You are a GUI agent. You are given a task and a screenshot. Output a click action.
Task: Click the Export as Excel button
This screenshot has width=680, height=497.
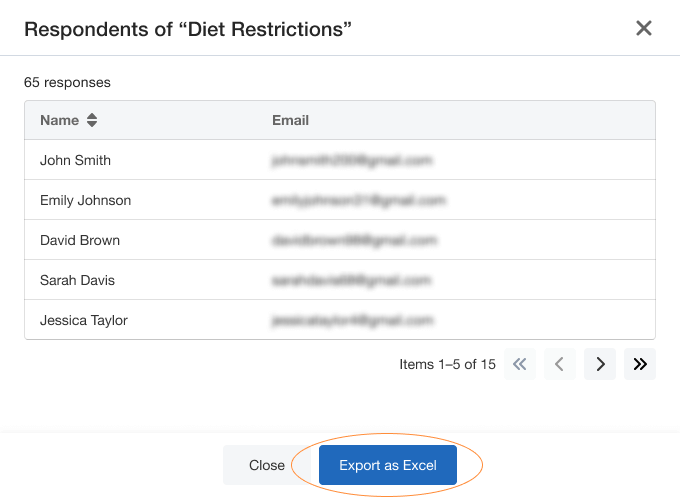pyautogui.click(x=388, y=465)
